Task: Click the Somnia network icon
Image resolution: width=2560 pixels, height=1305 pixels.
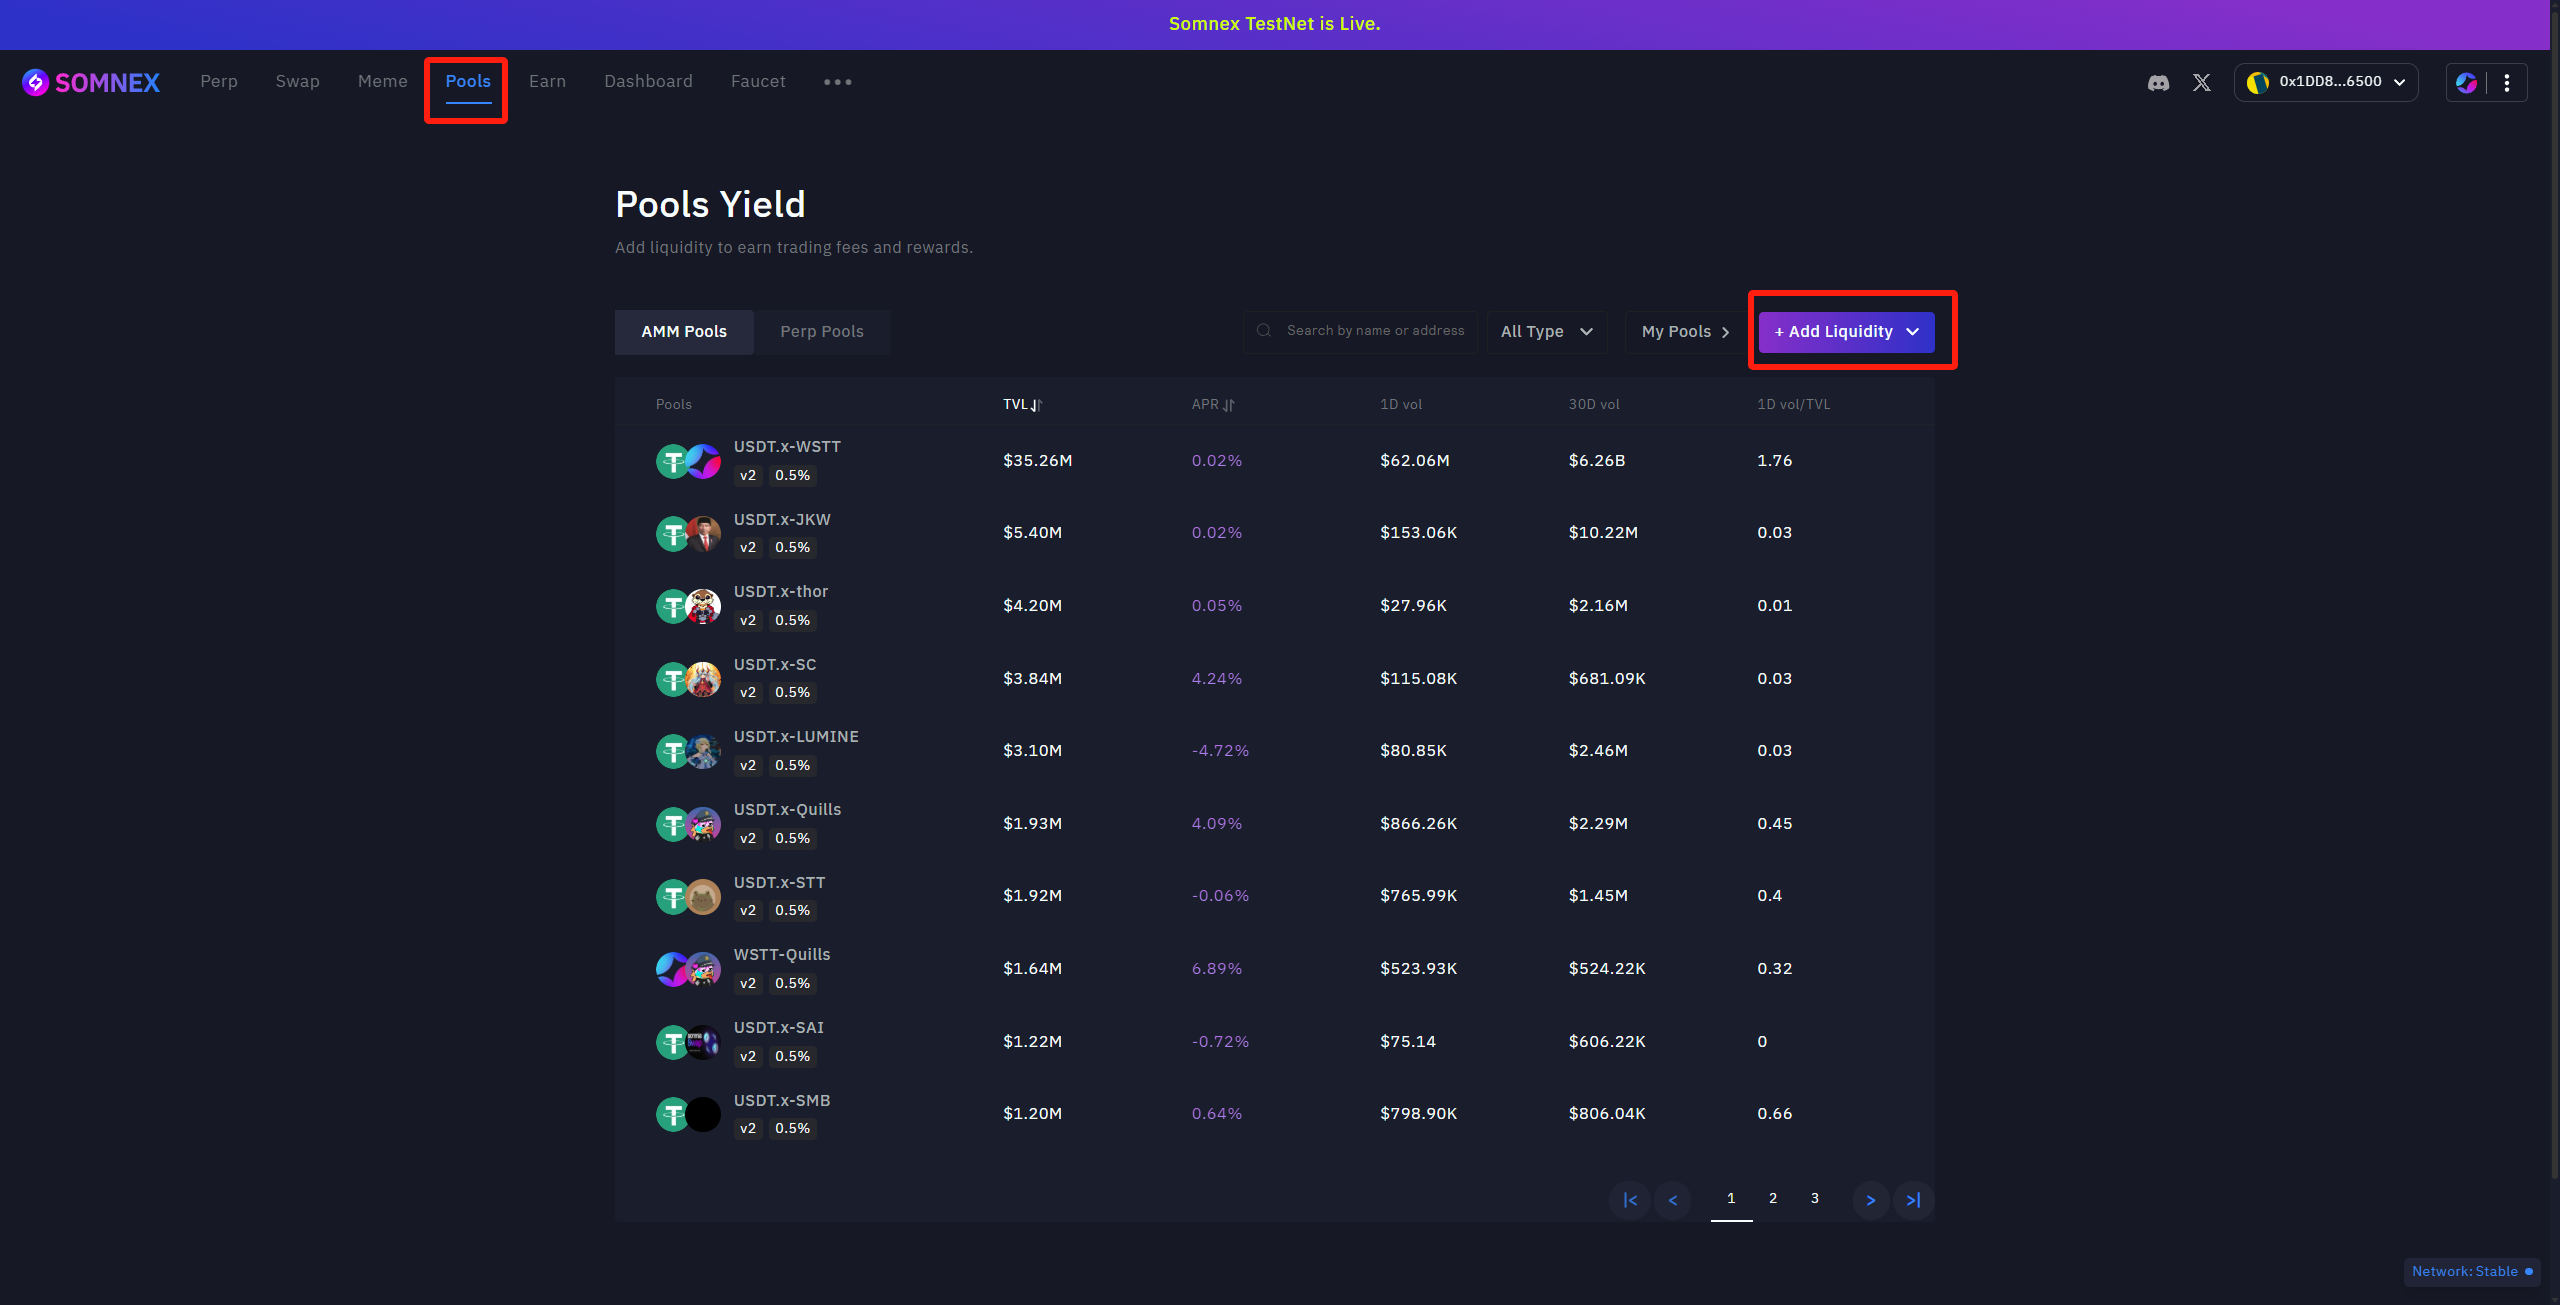Action: click(2466, 83)
